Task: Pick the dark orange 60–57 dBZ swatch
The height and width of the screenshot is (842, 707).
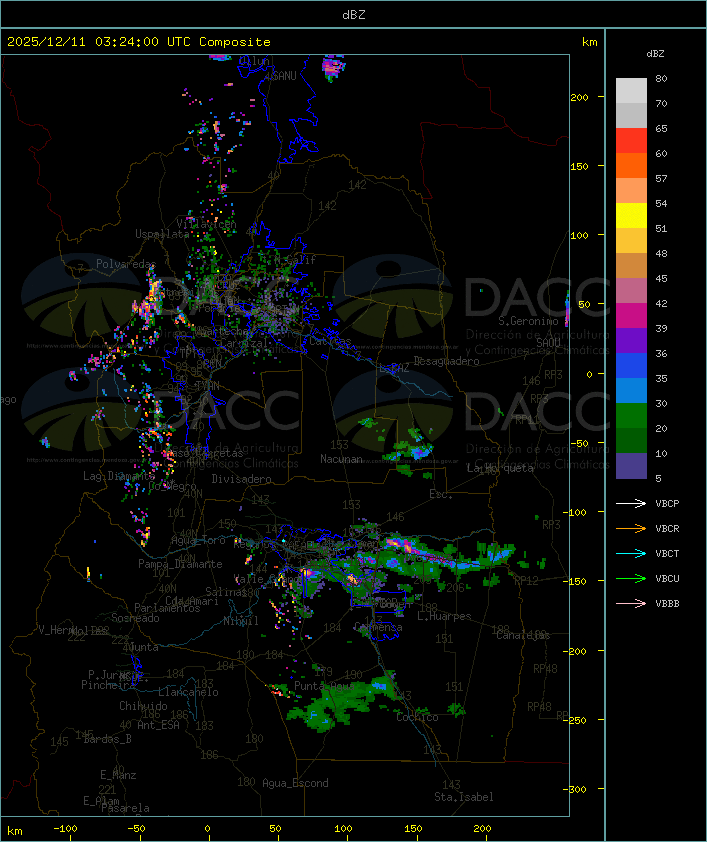Action: coord(631,165)
